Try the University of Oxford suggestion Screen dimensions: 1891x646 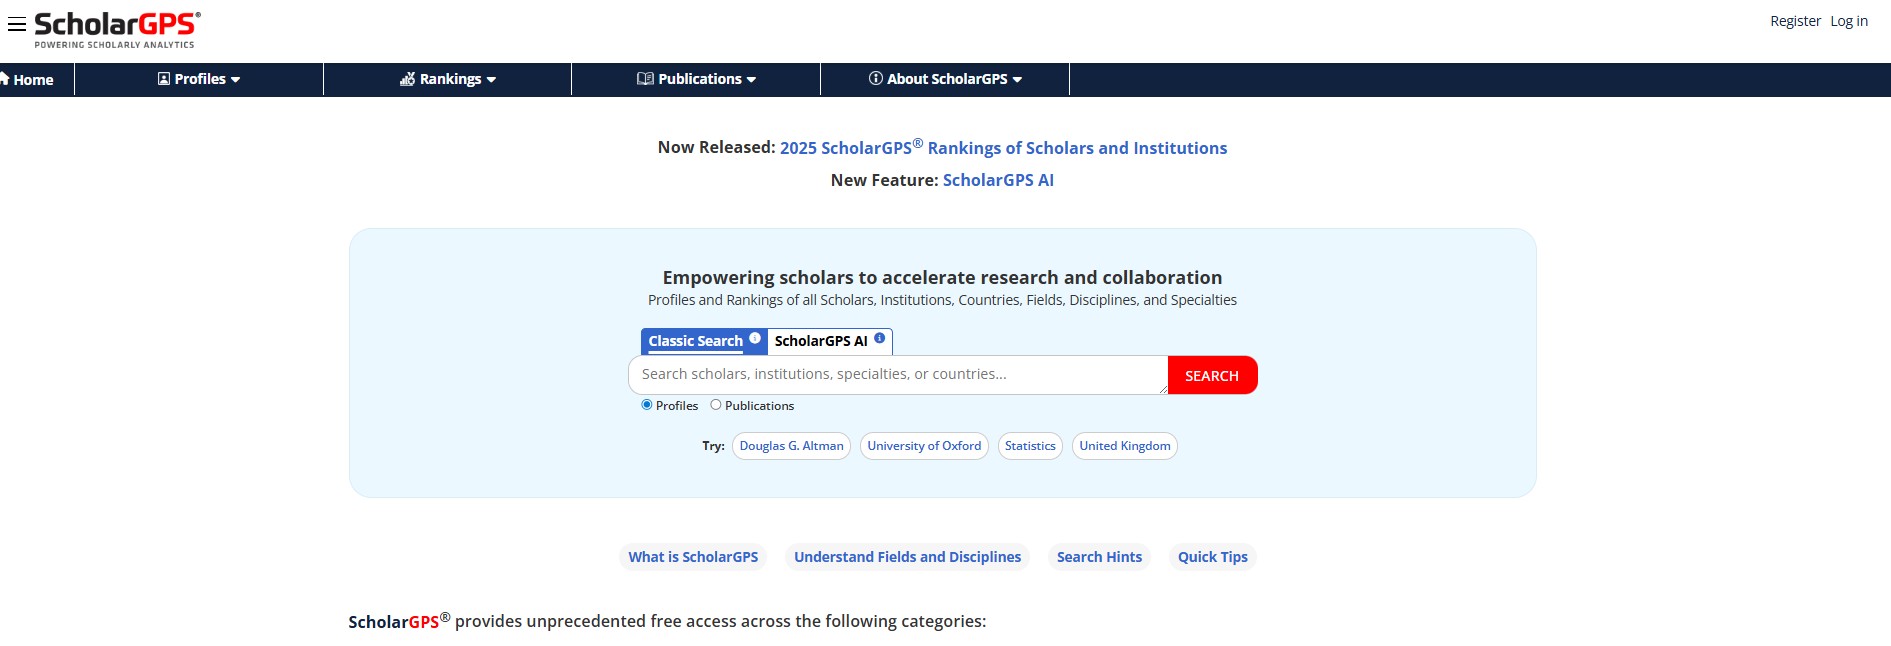(x=924, y=446)
